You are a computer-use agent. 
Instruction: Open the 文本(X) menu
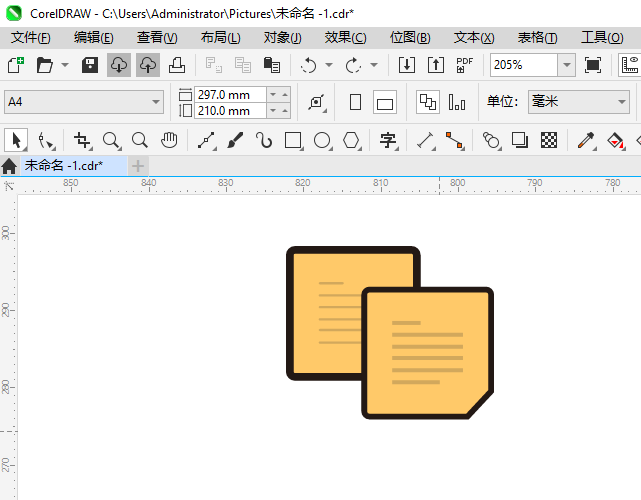[474, 38]
